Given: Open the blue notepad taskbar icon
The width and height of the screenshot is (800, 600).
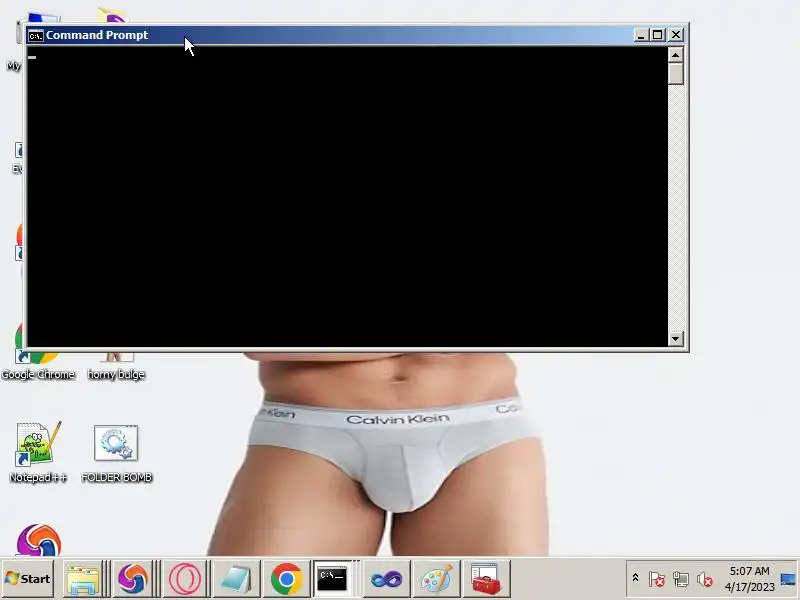Looking at the screenshot, I should [236, 579].
